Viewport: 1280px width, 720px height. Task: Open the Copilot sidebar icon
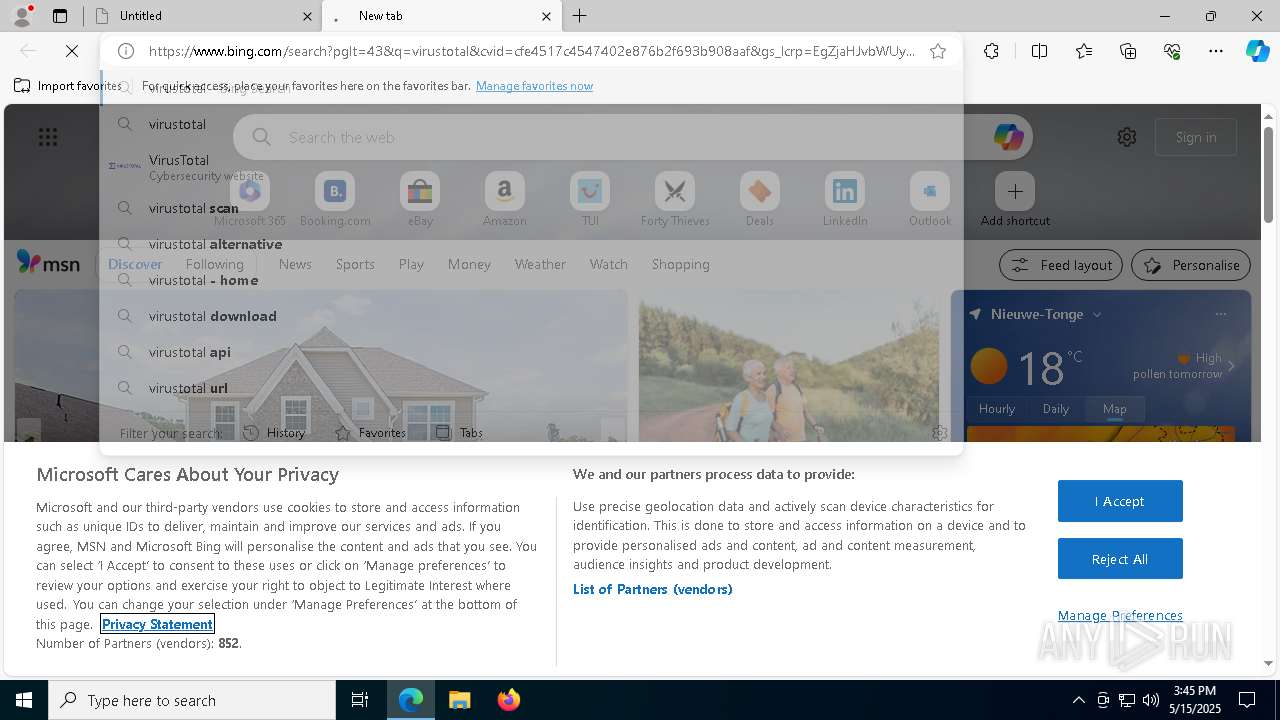1257,51
